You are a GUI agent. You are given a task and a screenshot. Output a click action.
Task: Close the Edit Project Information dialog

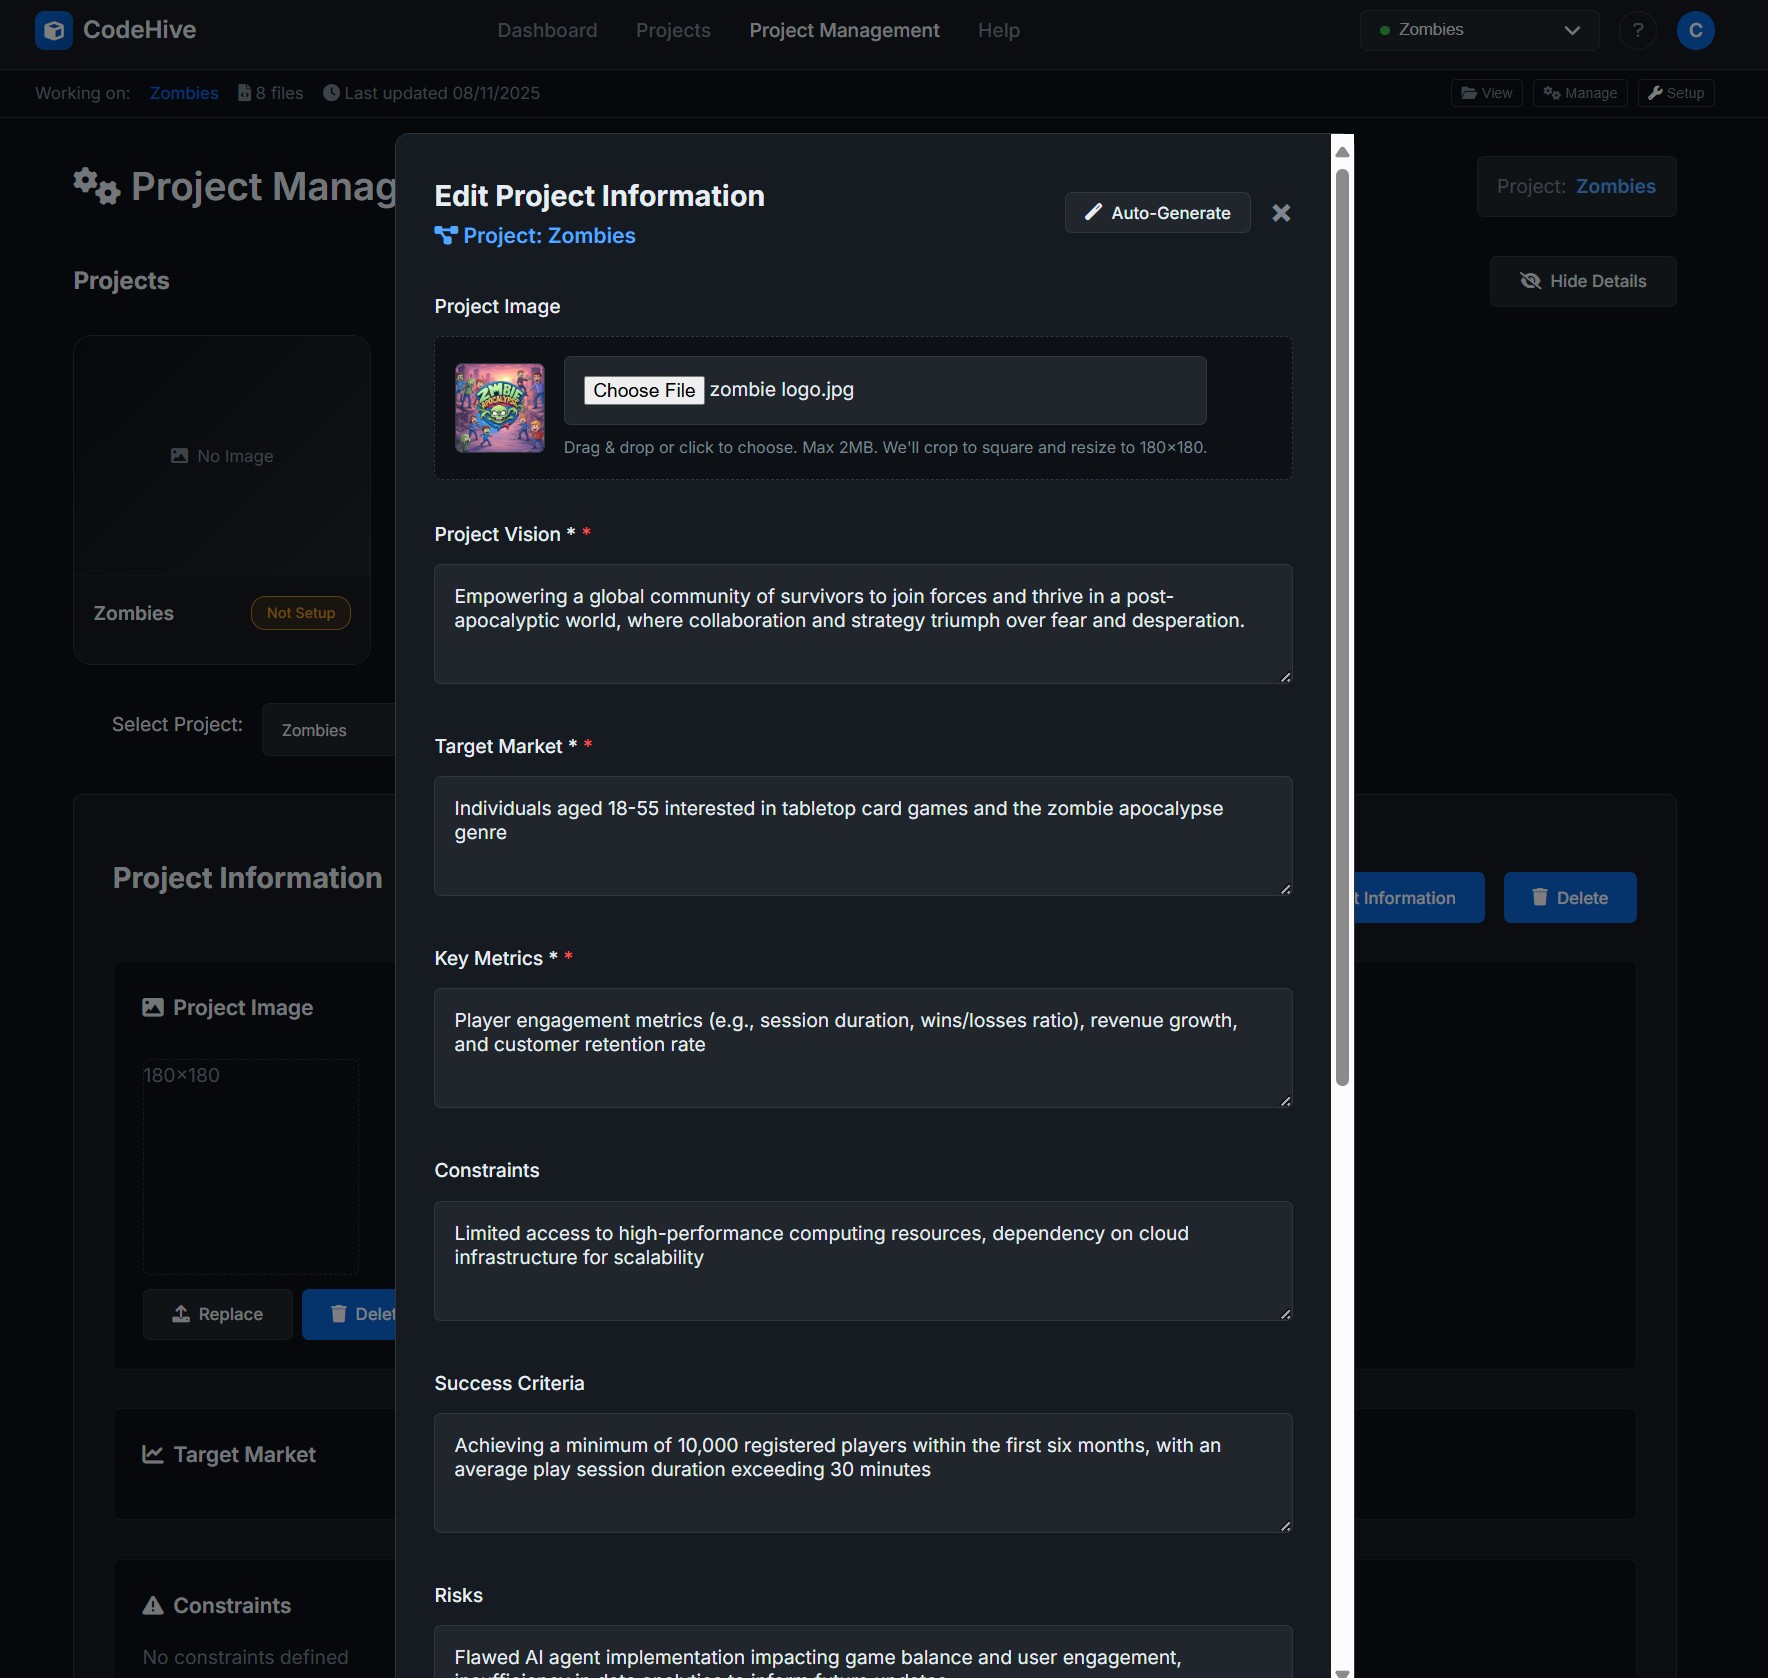(1281, 213)
